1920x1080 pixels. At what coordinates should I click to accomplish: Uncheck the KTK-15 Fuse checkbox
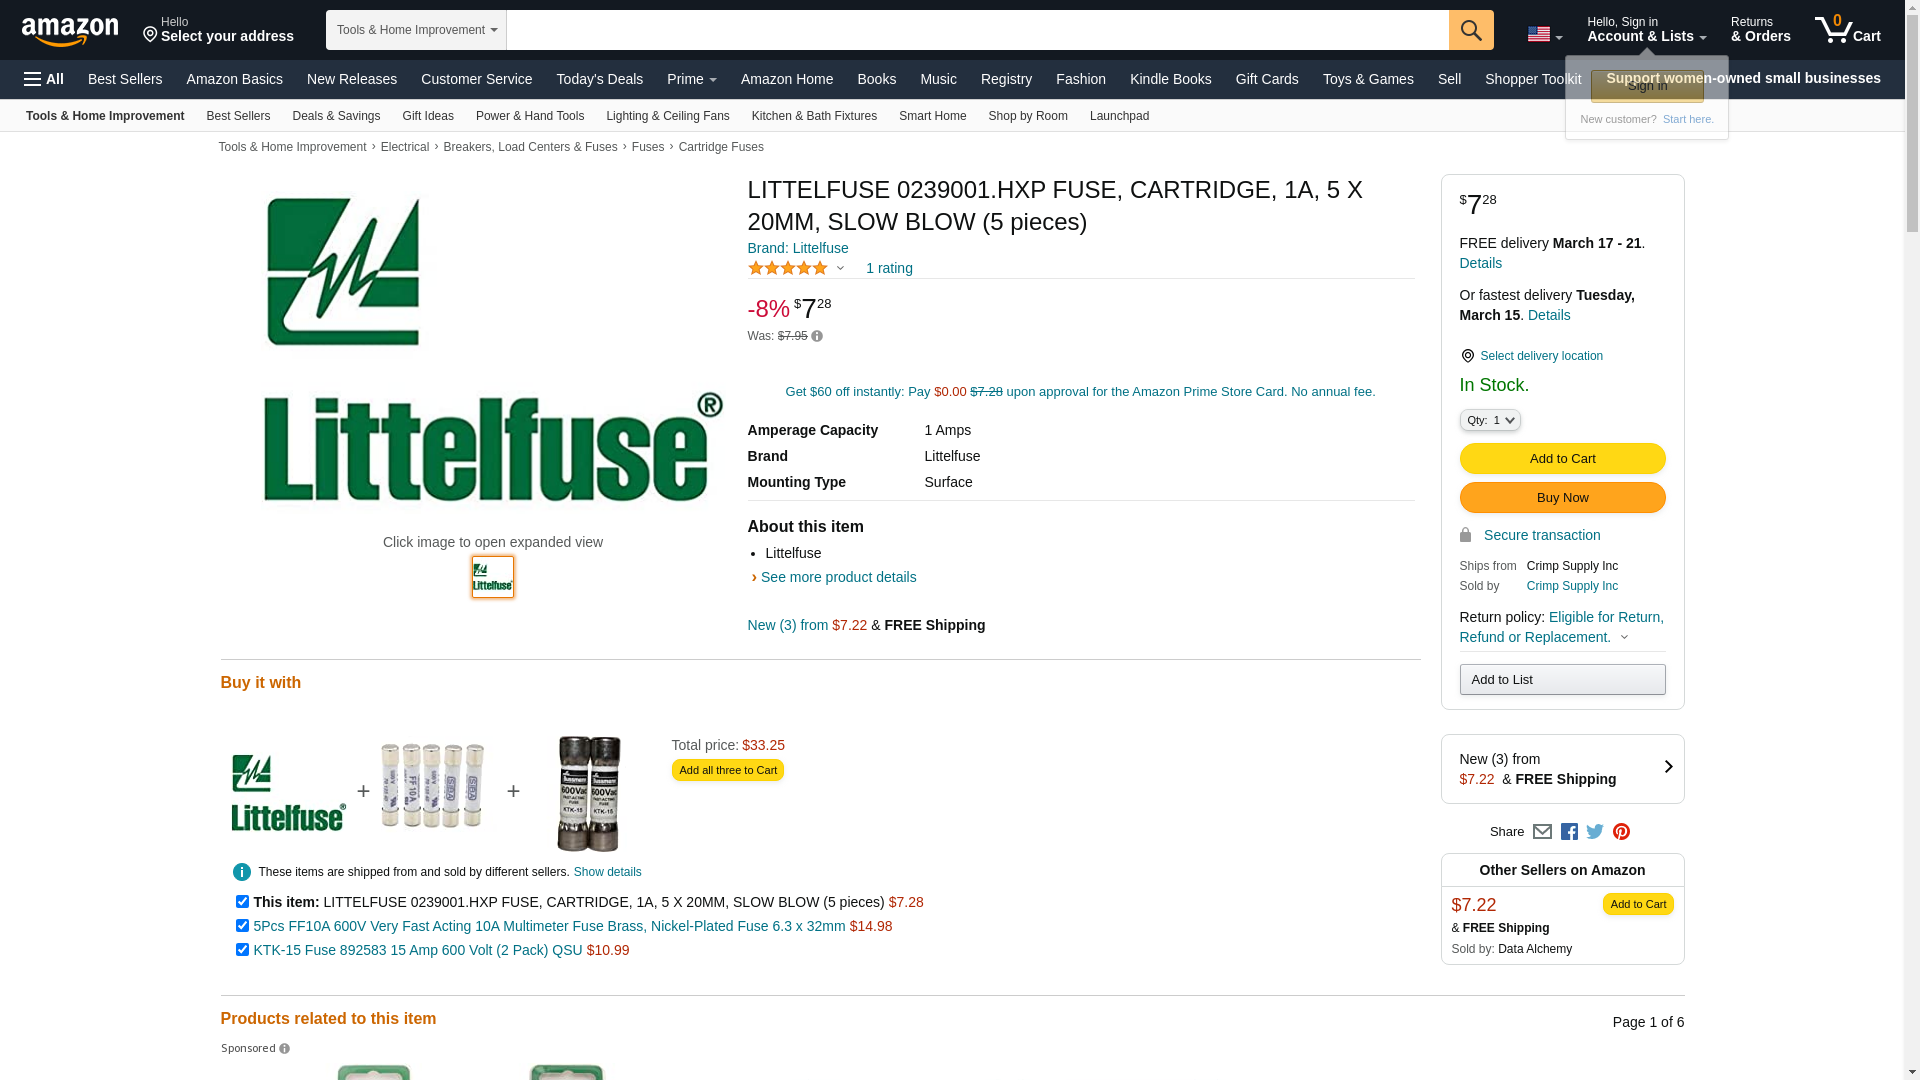coord(242,950)
